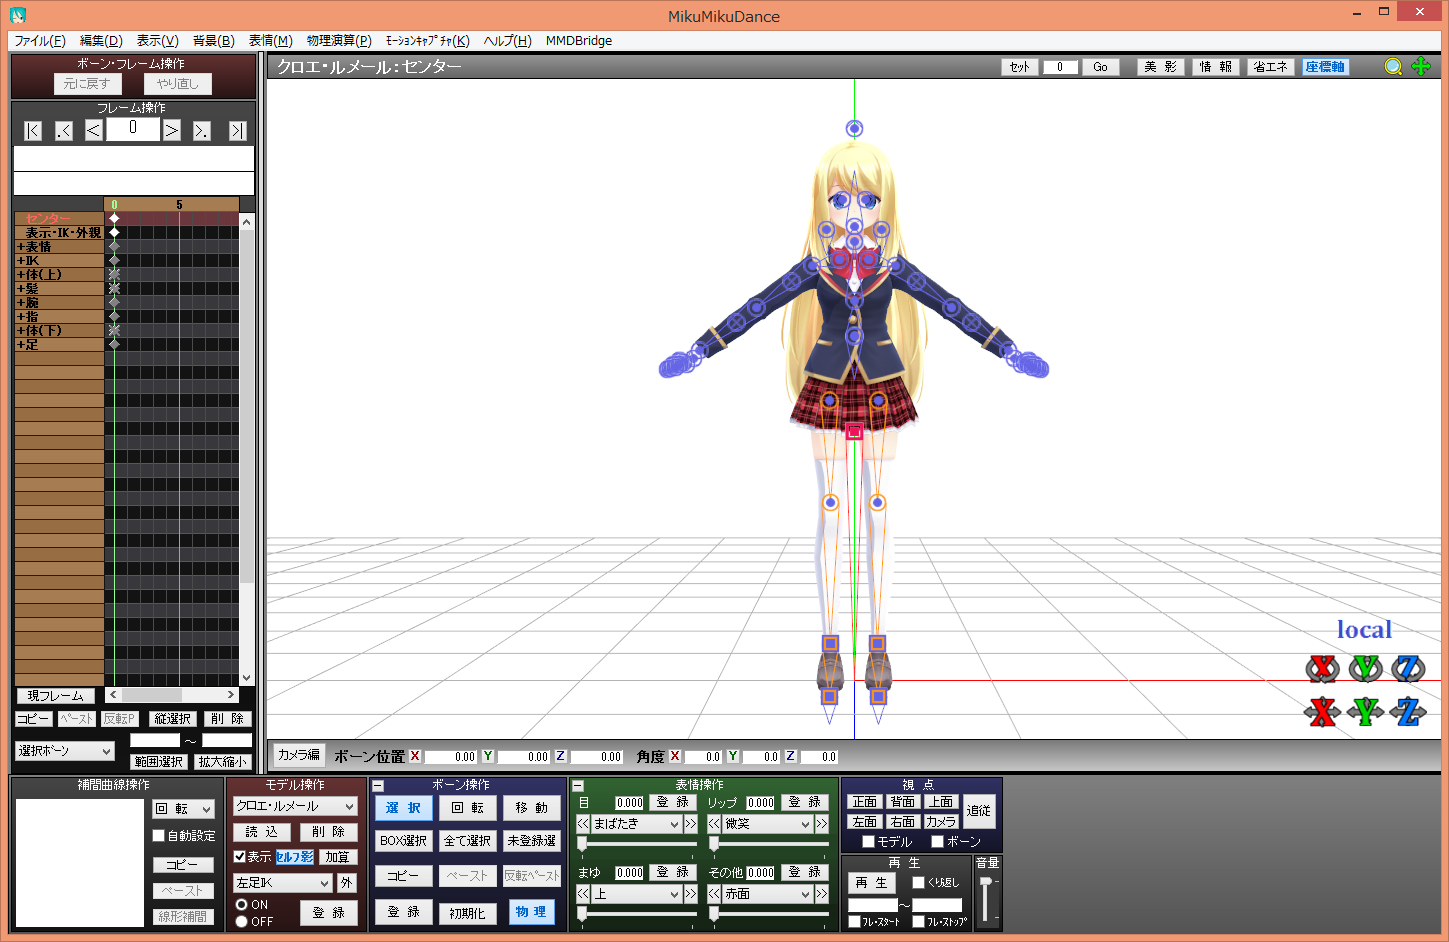The width and height of the screenshot is (1449, 942).
Task: Previous eye morph (<<) next to まばたき
Action: coord(583,824)
